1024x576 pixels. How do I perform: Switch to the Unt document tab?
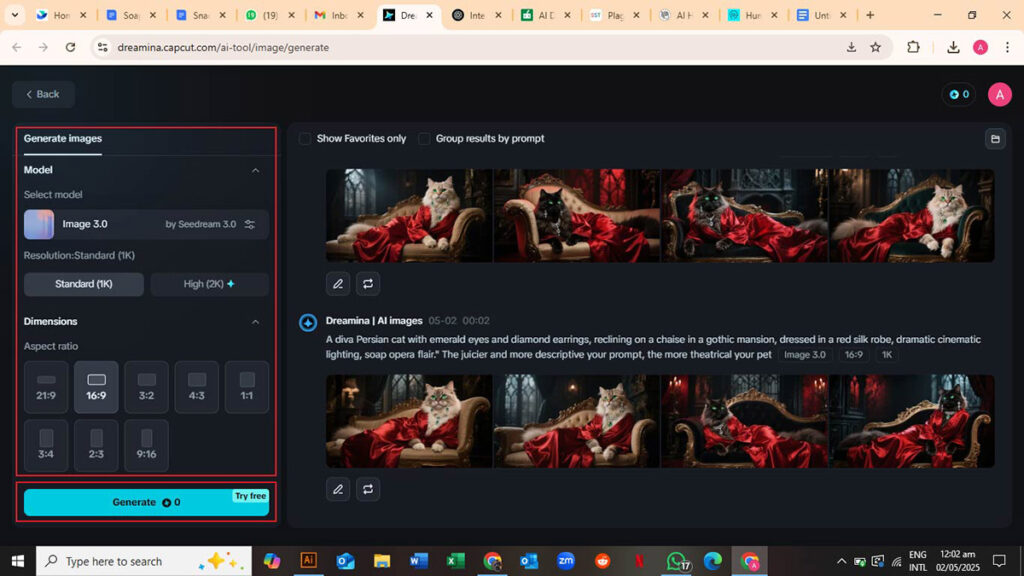point(822,15)
